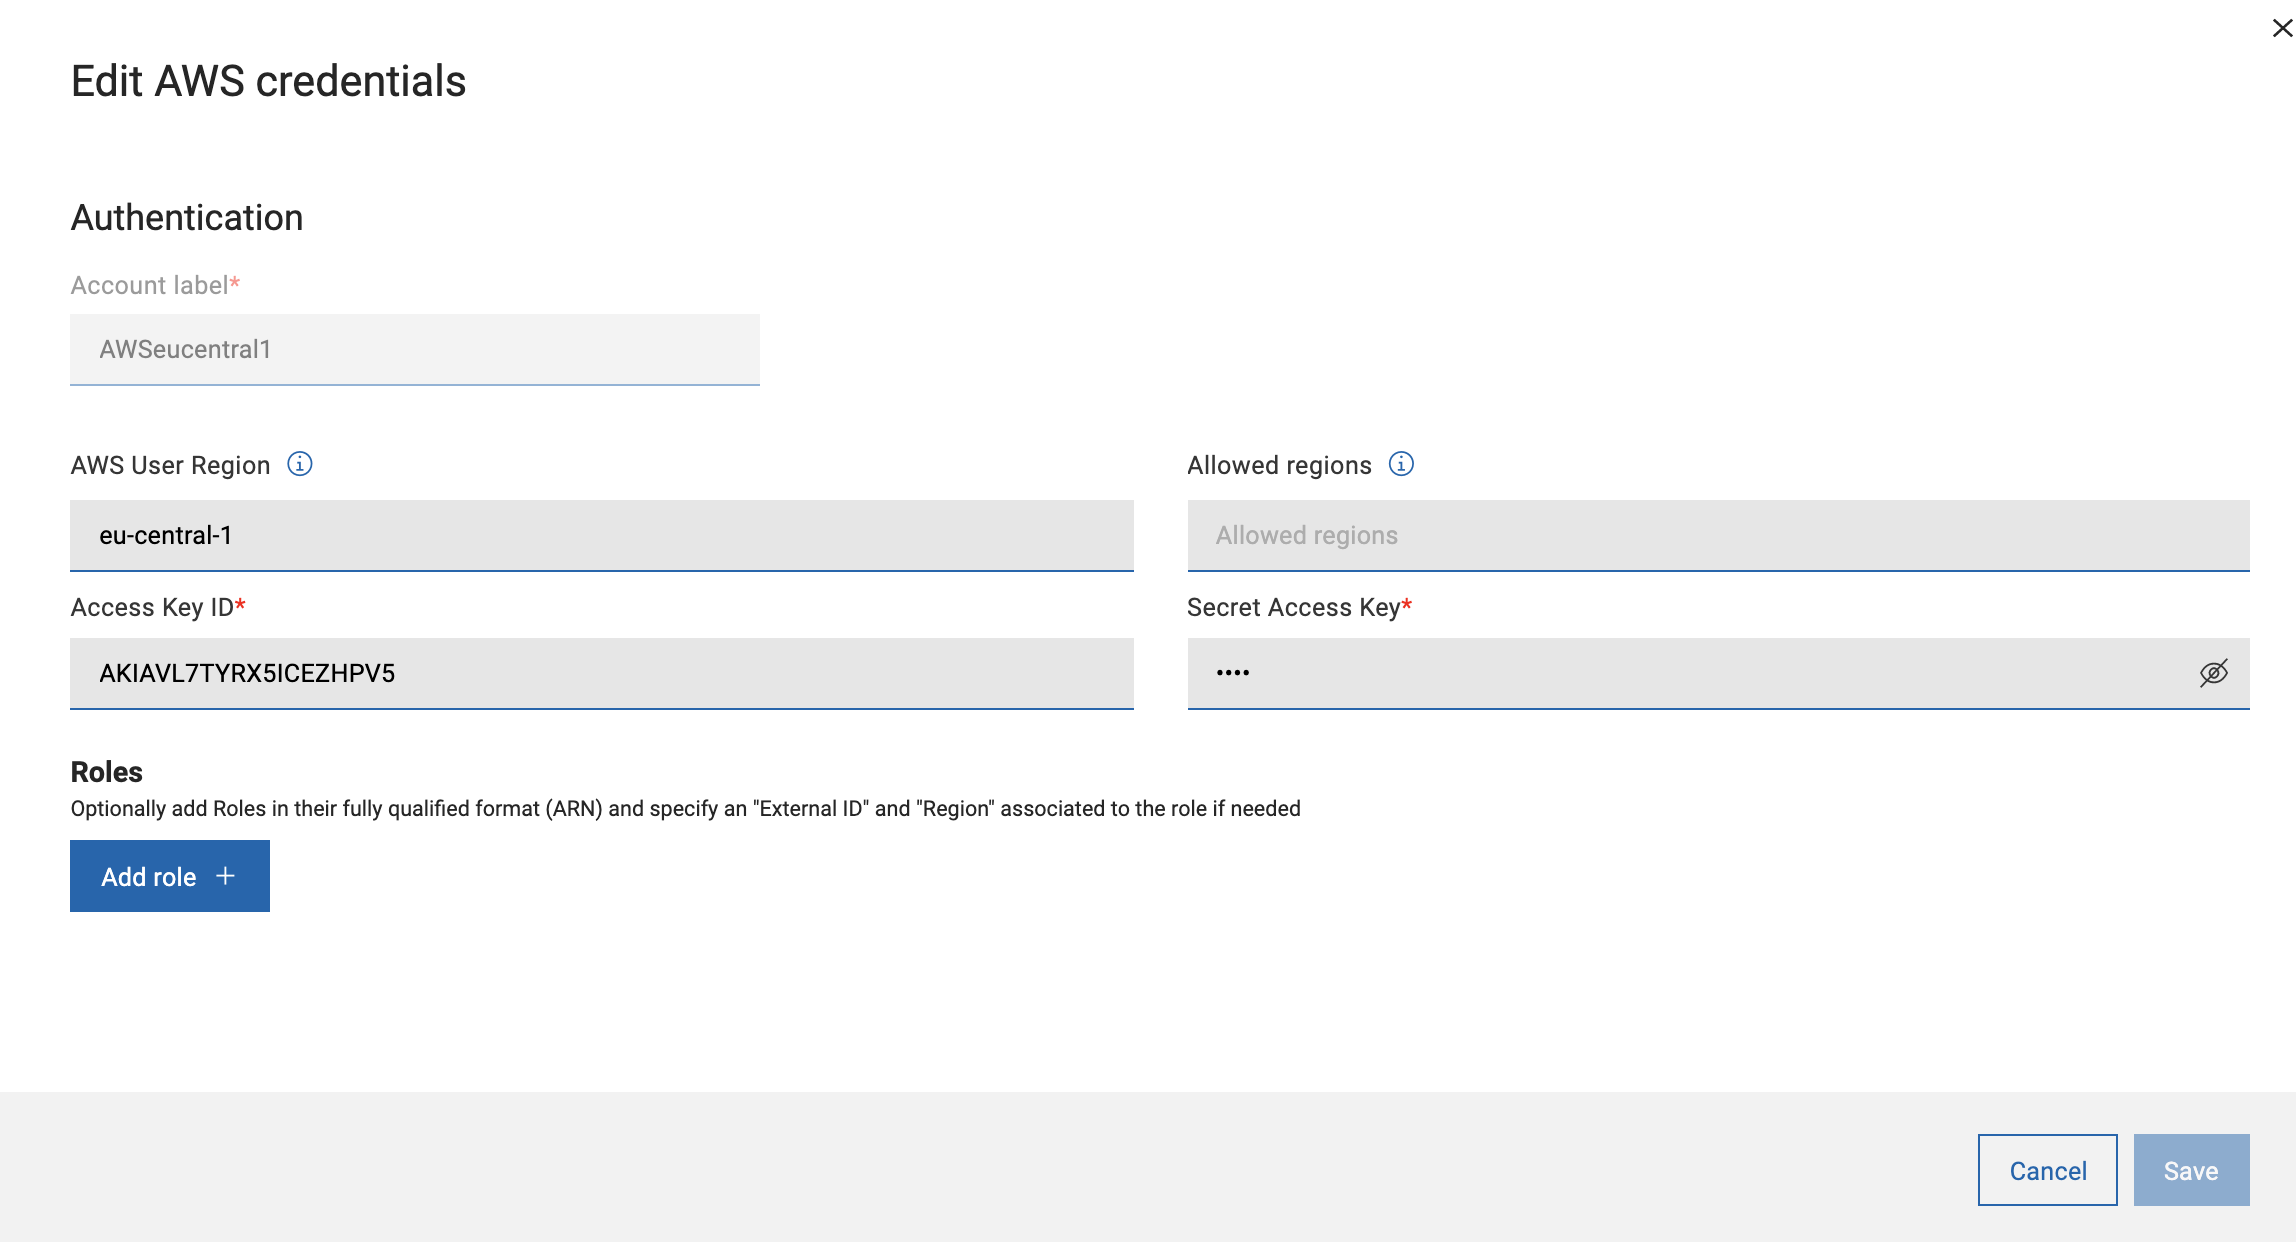
Task: Click the Roles section heading
Action: pyautogui.click(x=106, y=772)
